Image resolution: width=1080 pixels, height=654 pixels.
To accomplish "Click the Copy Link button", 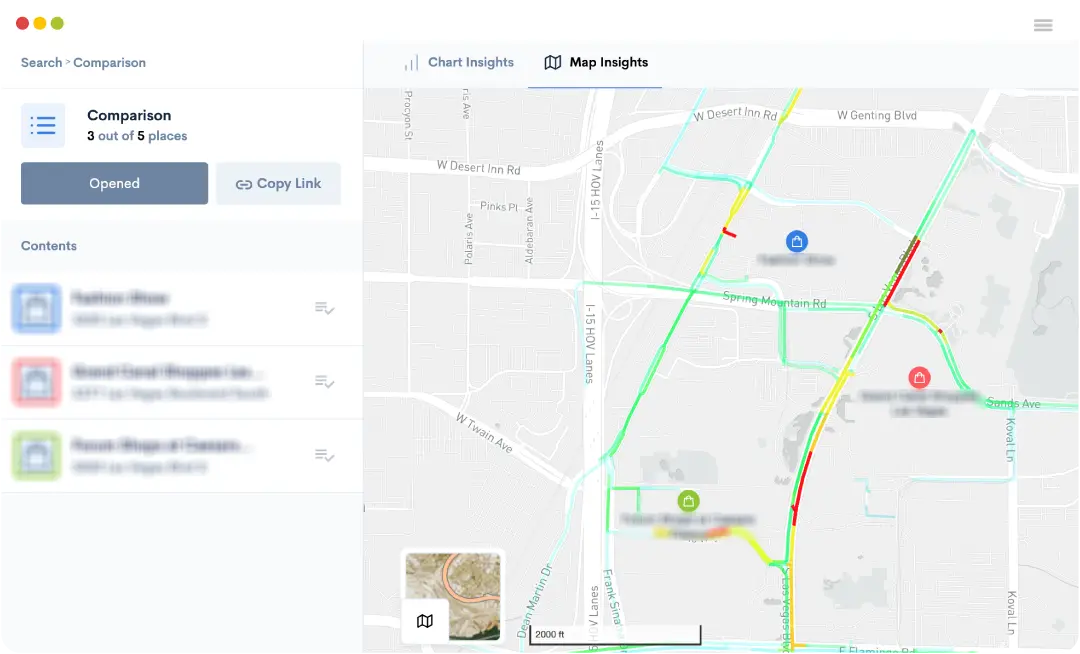I will 278,184.
